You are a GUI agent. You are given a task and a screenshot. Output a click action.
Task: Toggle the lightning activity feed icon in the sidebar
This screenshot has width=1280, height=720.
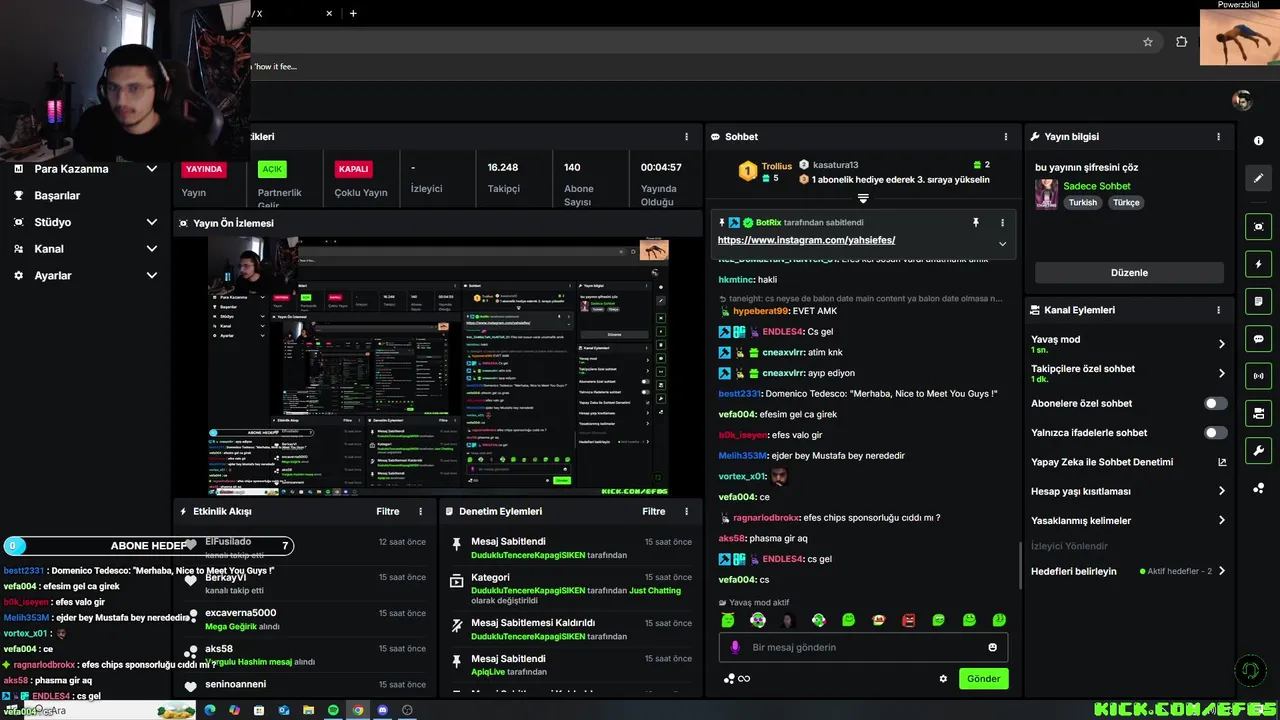1258,264
